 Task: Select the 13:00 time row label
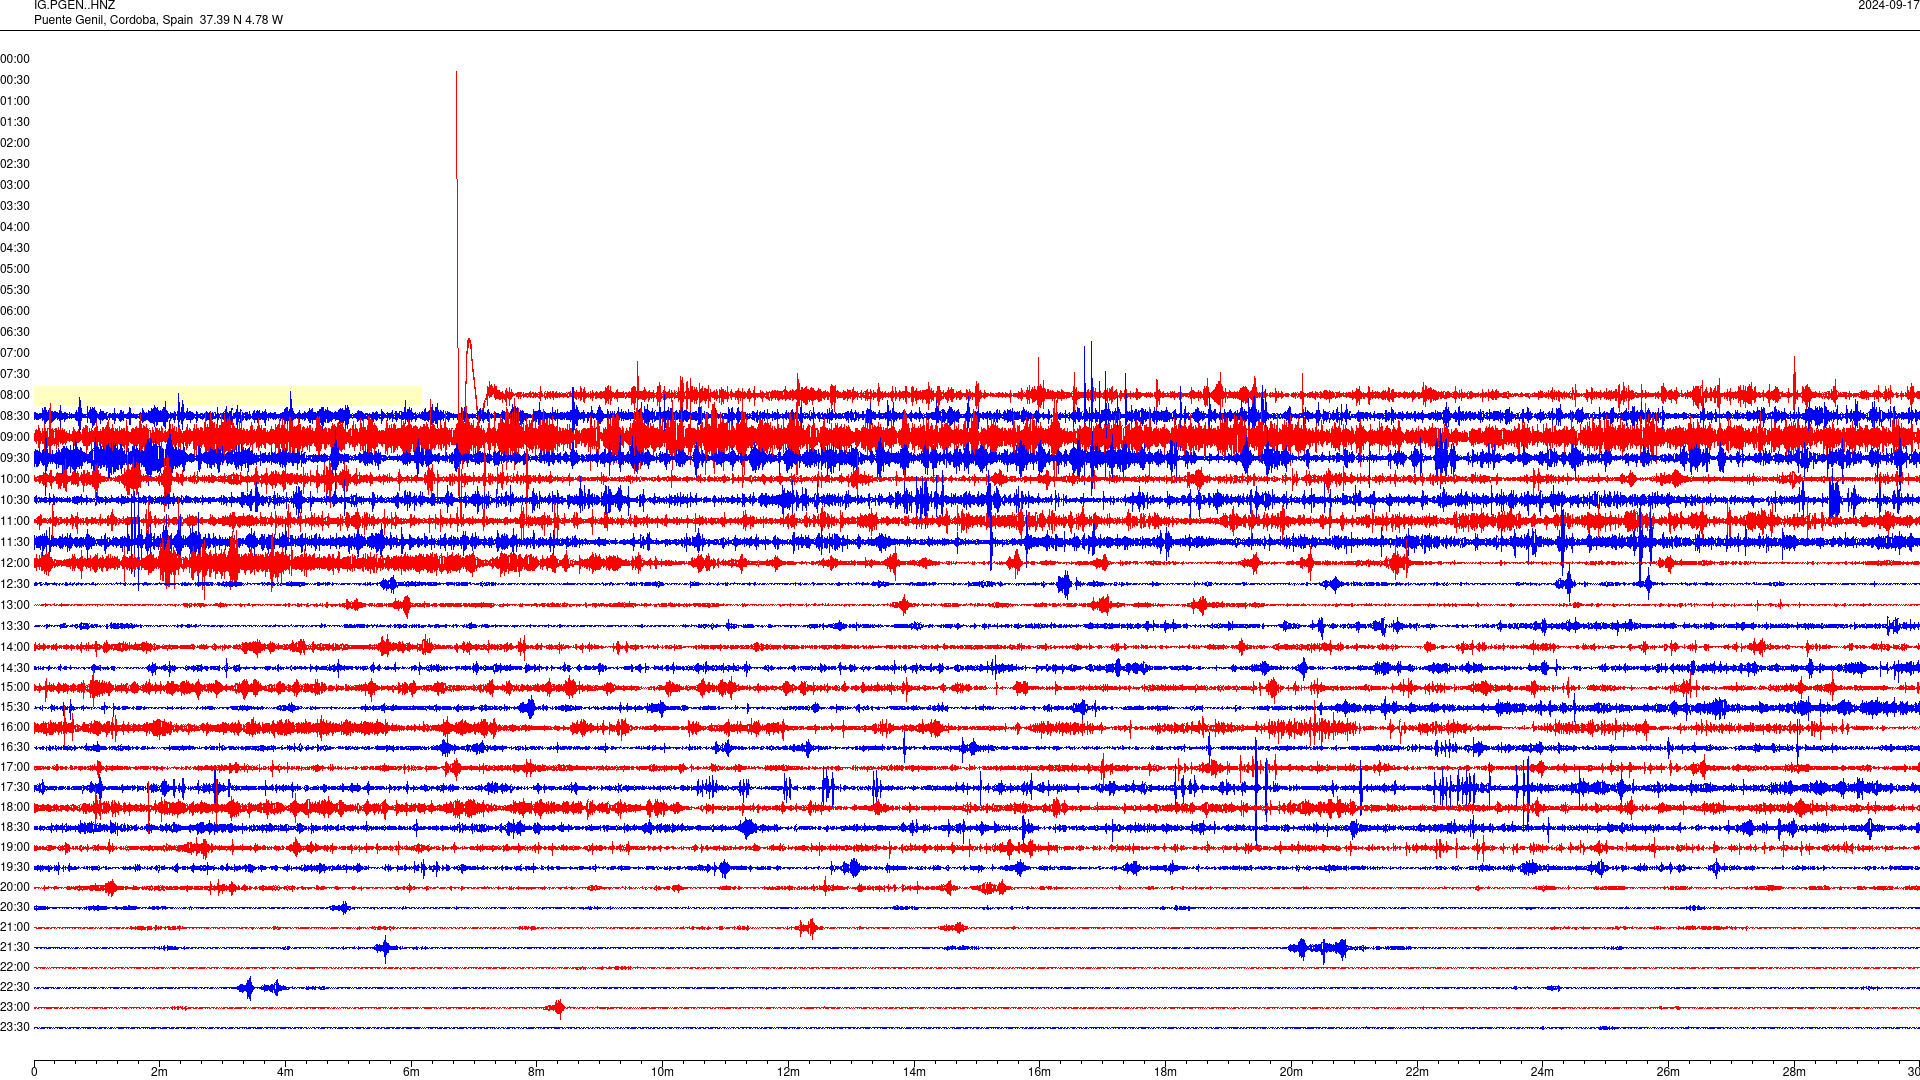coord(15,605)
